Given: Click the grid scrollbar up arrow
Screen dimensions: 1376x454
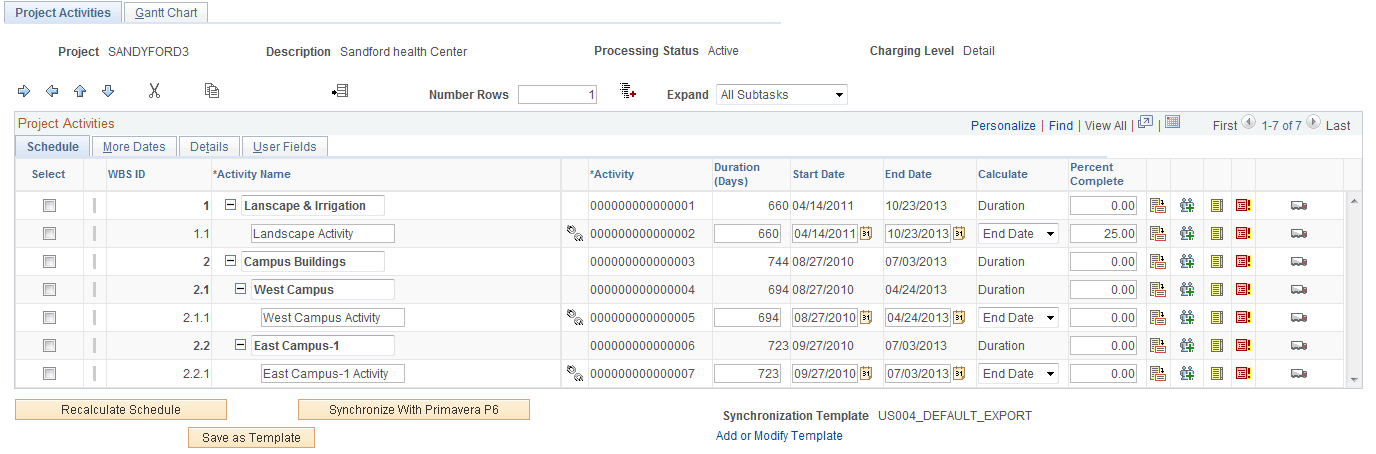Looking at the screenshot, I should [x=1354, y=201].
